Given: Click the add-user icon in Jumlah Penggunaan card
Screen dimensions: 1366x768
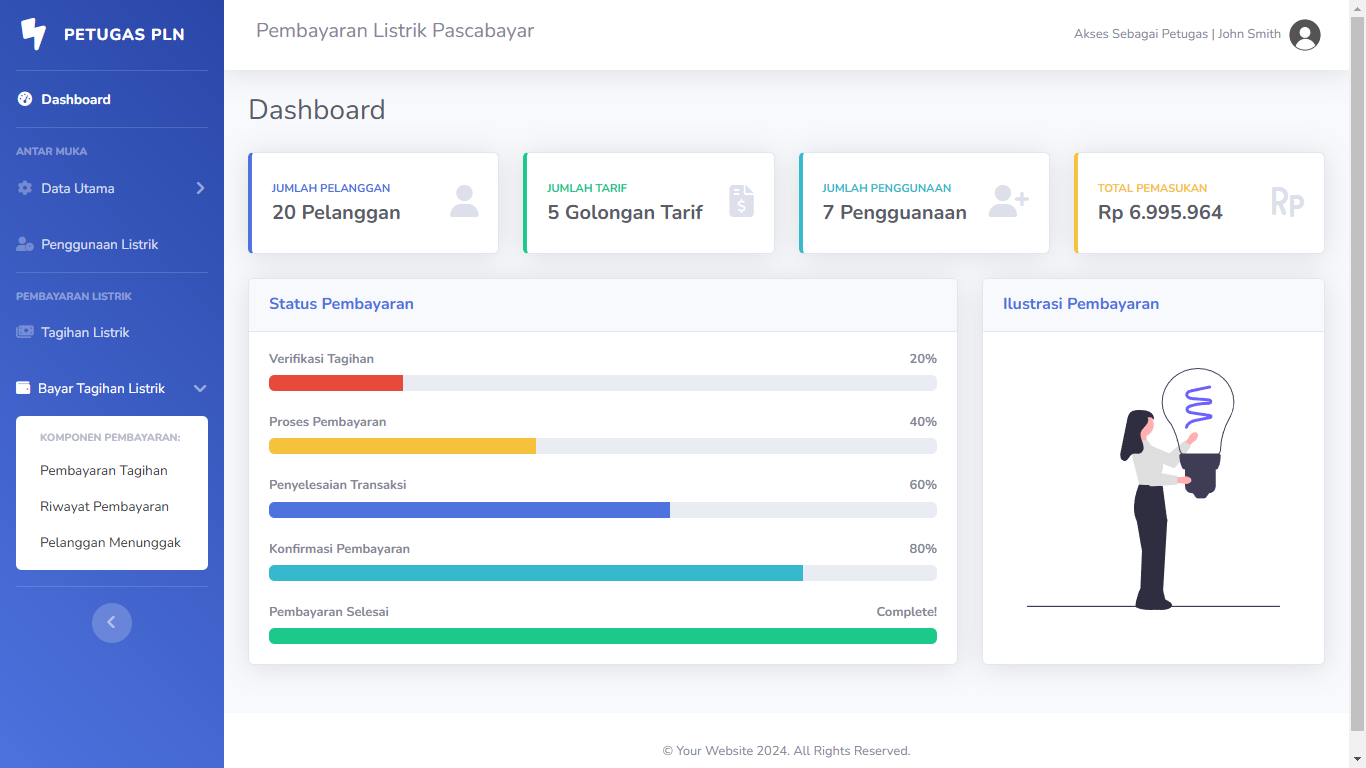Looking at the screenshot, I should (x=1008, y=201).
